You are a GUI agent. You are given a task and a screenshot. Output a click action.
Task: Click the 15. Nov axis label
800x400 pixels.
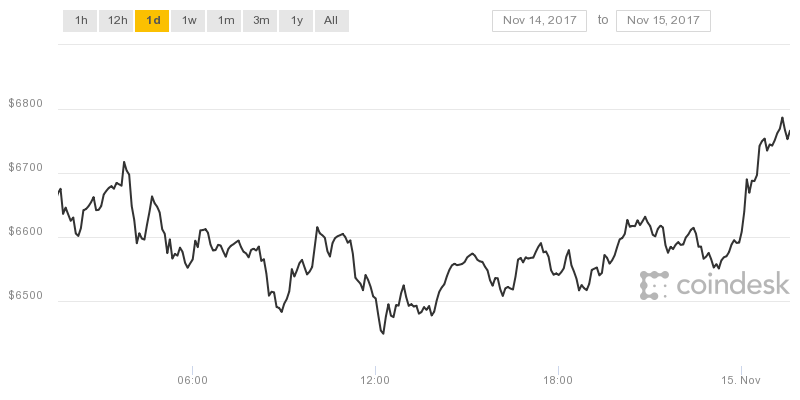tap(741, 381)
